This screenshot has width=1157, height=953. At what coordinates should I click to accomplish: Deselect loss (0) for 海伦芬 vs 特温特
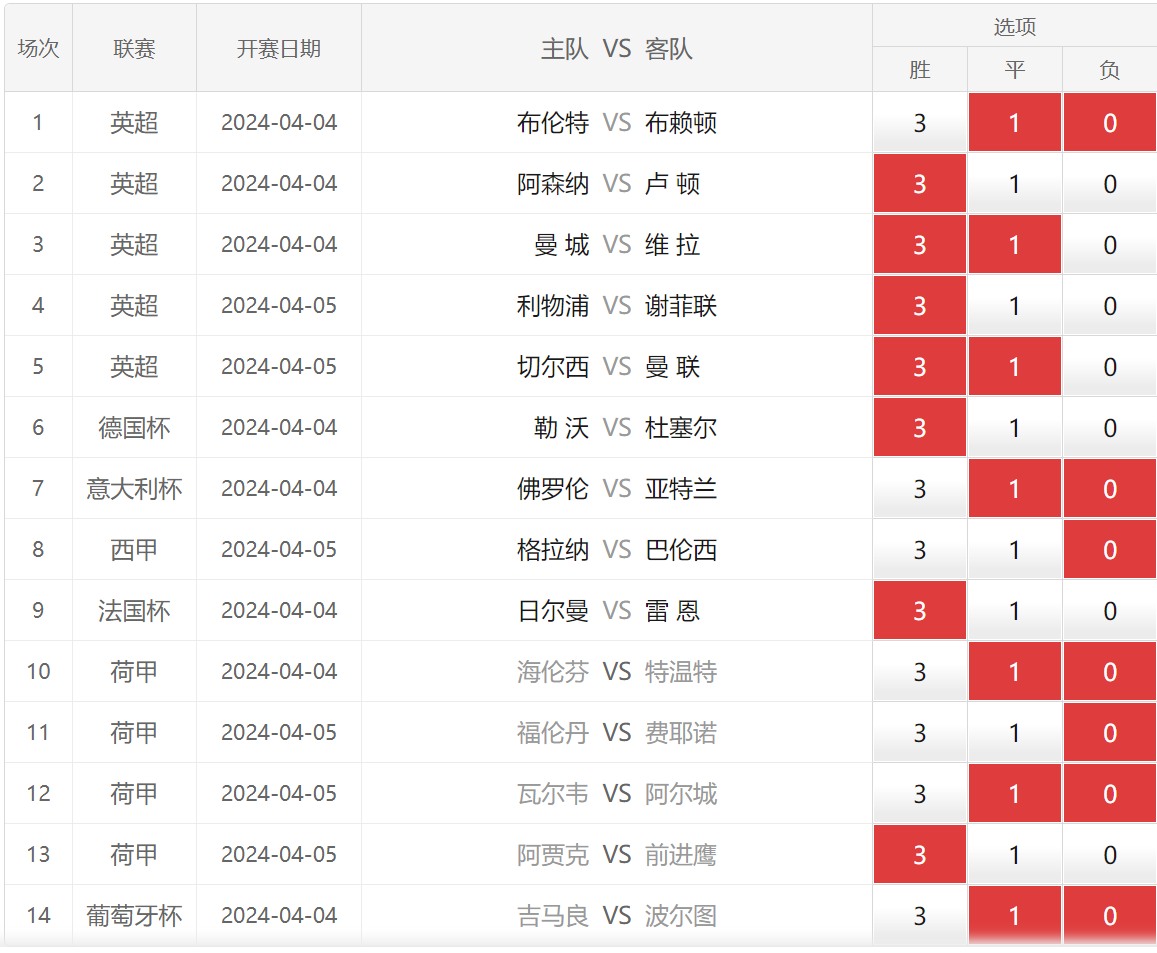click(1110, 671)
